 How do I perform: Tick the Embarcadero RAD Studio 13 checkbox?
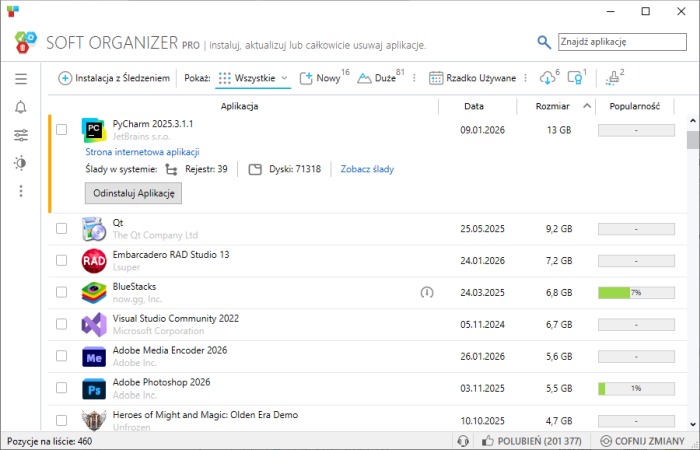(x=61, y=260)
